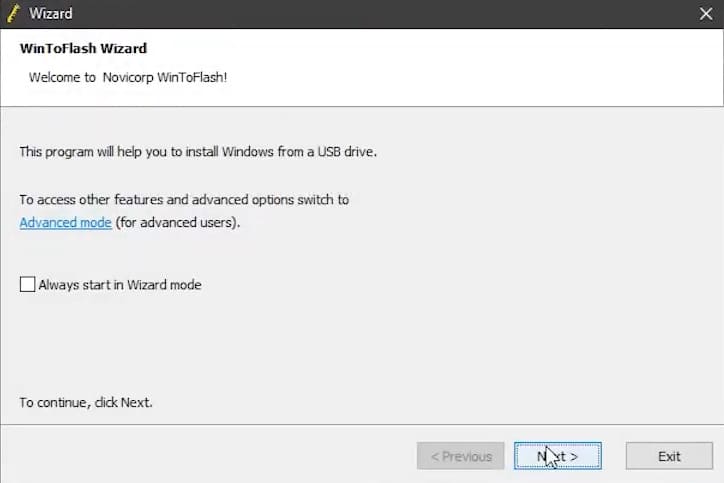Open the Advanced mode link
Screen dimensions: 724x483
pyautogui.click(x=65, y=222)
